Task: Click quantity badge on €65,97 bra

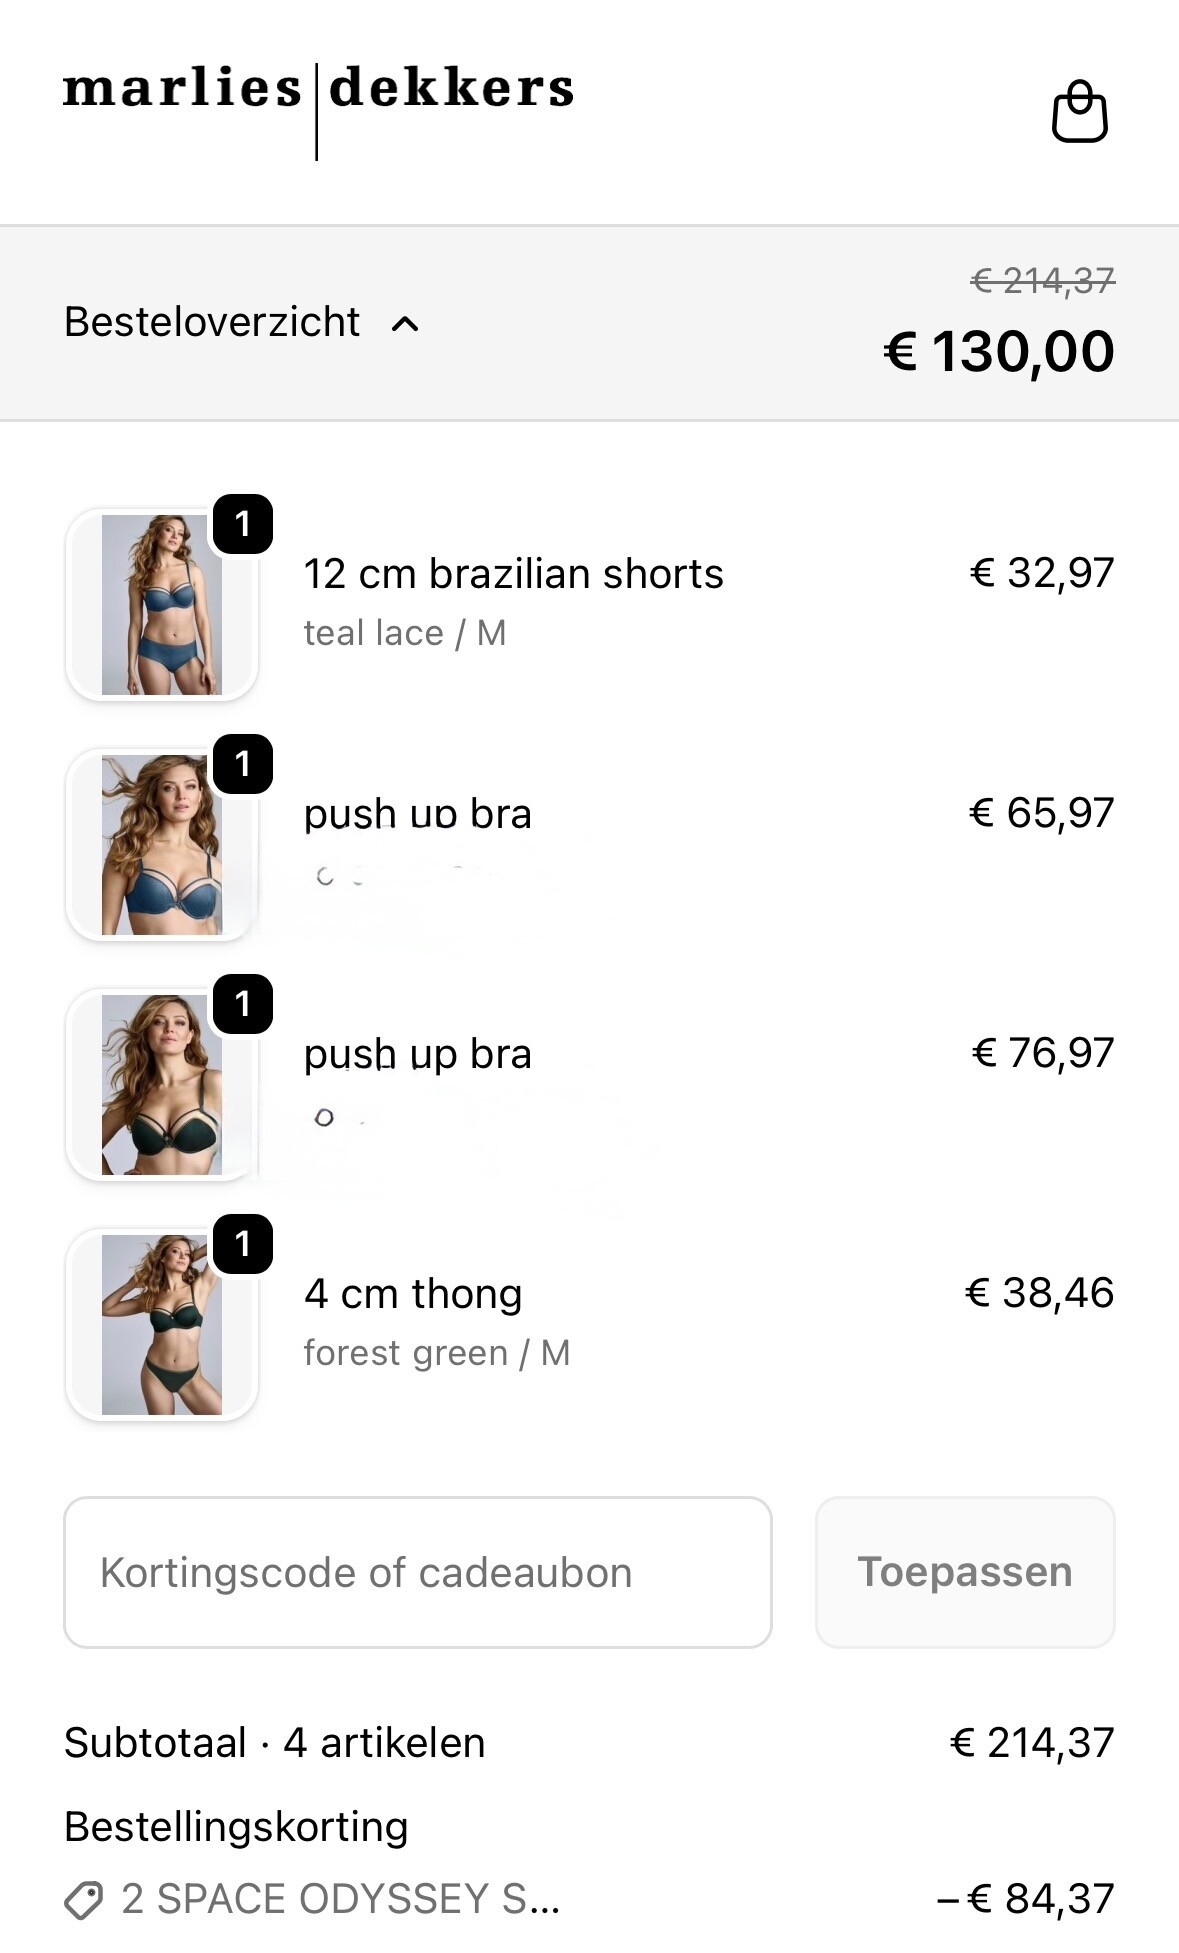Action: 243,764
